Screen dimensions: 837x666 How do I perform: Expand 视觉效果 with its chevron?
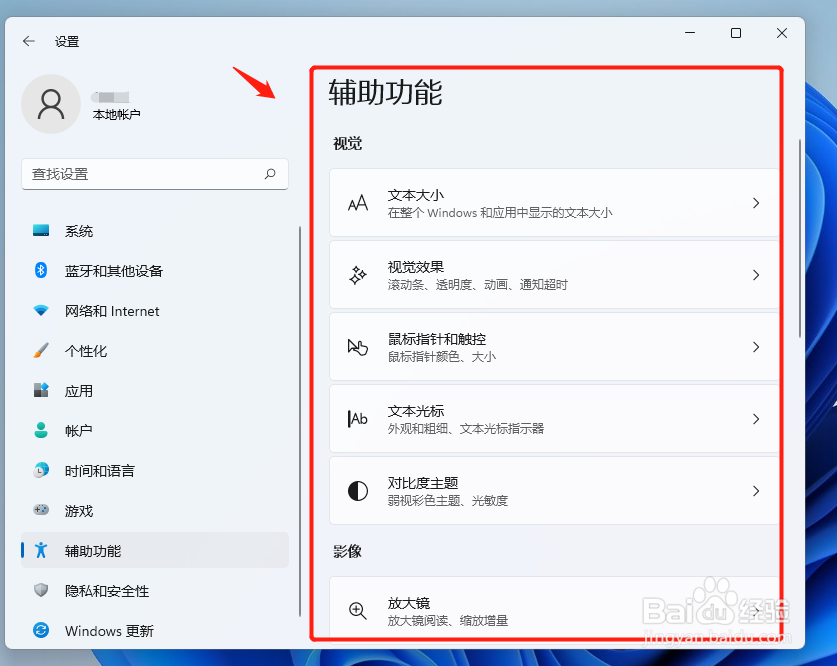click(x=756, y=275)
